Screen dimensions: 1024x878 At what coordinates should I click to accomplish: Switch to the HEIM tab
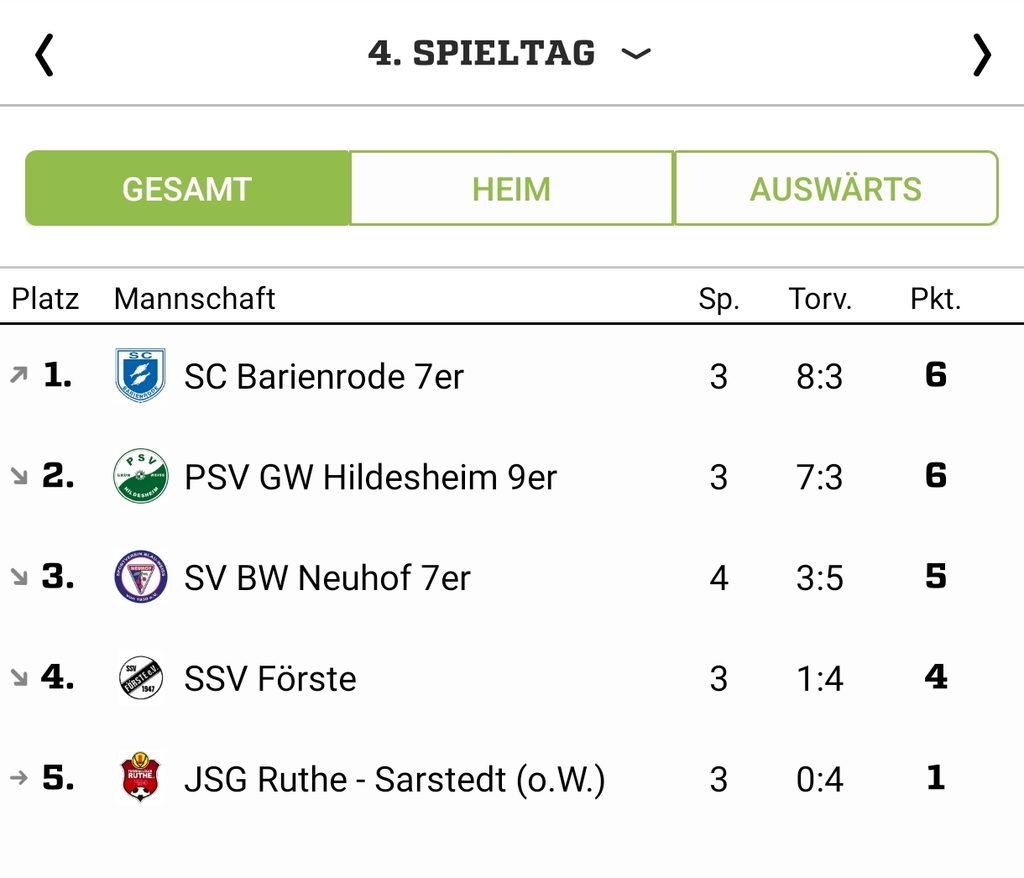coord(511,189)
